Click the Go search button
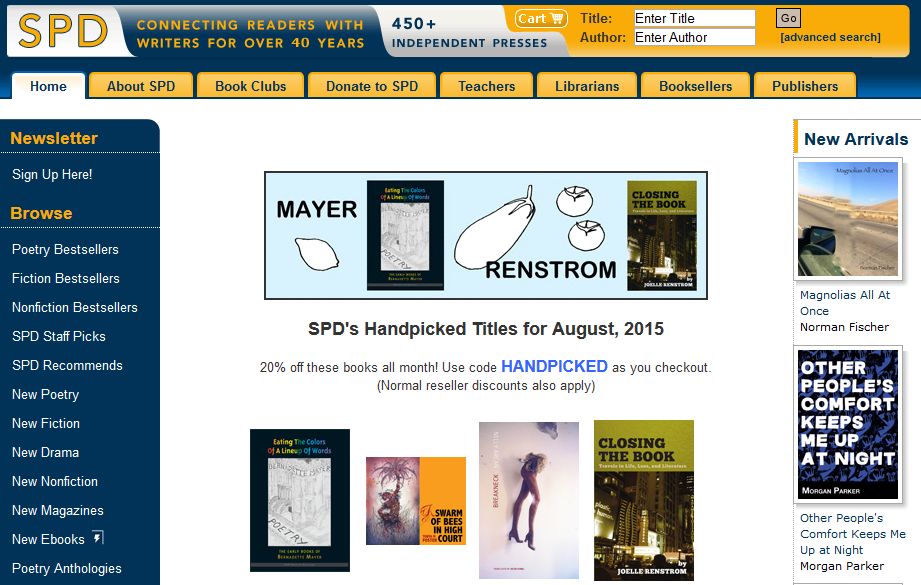 point(788,18)
